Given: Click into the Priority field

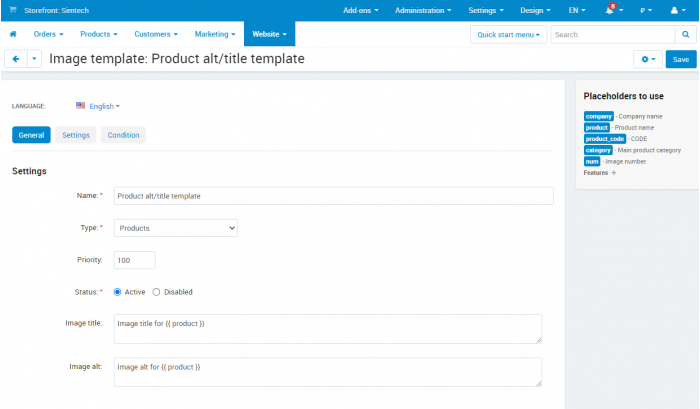Looking at the screenshot, I should click(134, 260).
